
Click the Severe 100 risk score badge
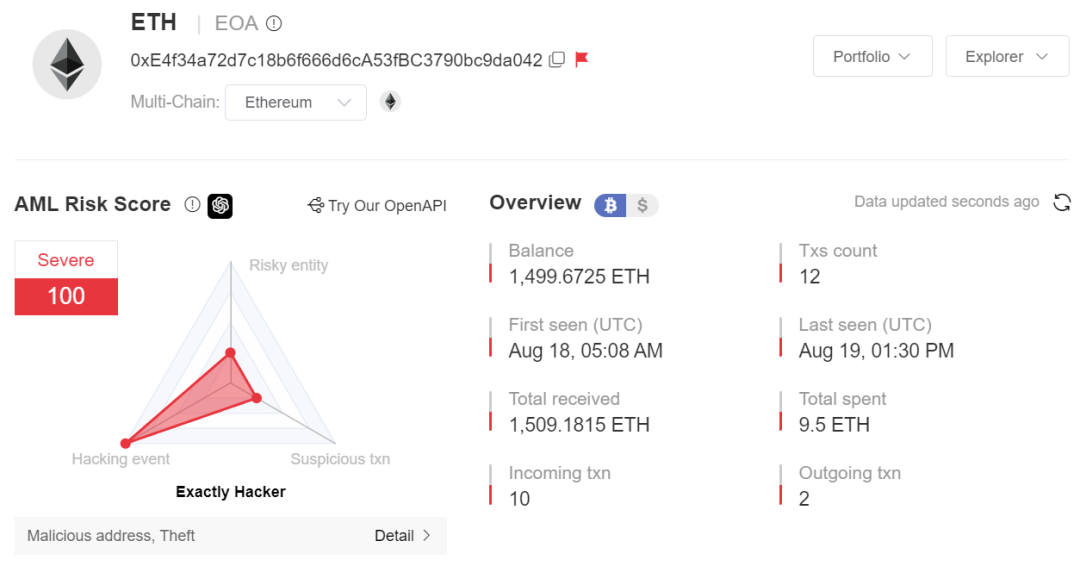[x=66, y=278]
